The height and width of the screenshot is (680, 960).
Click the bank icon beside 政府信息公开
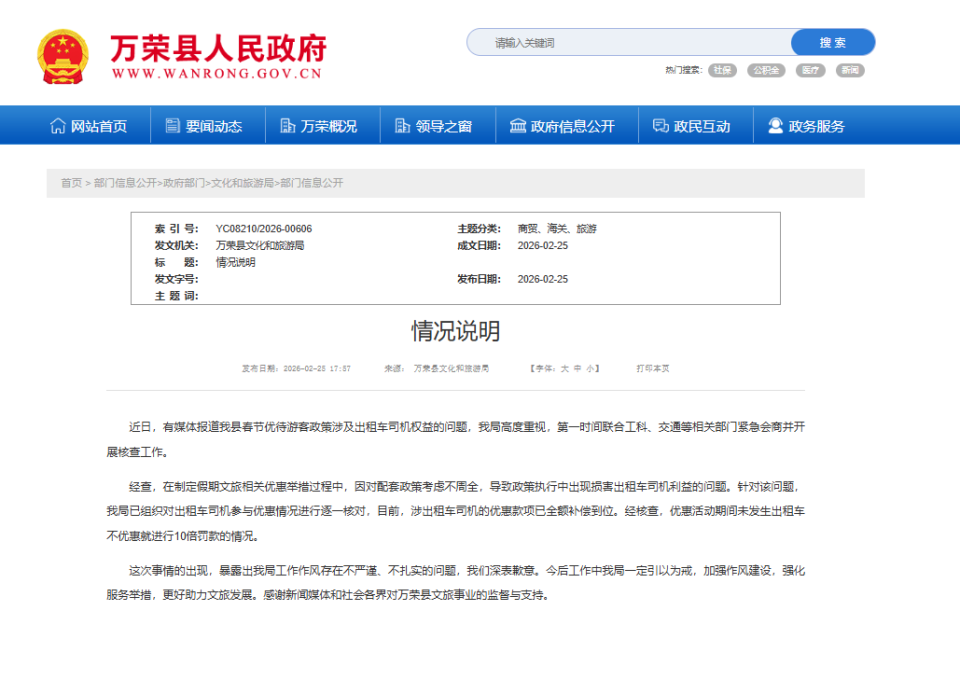pyautogui.click(x=517, y=125)
